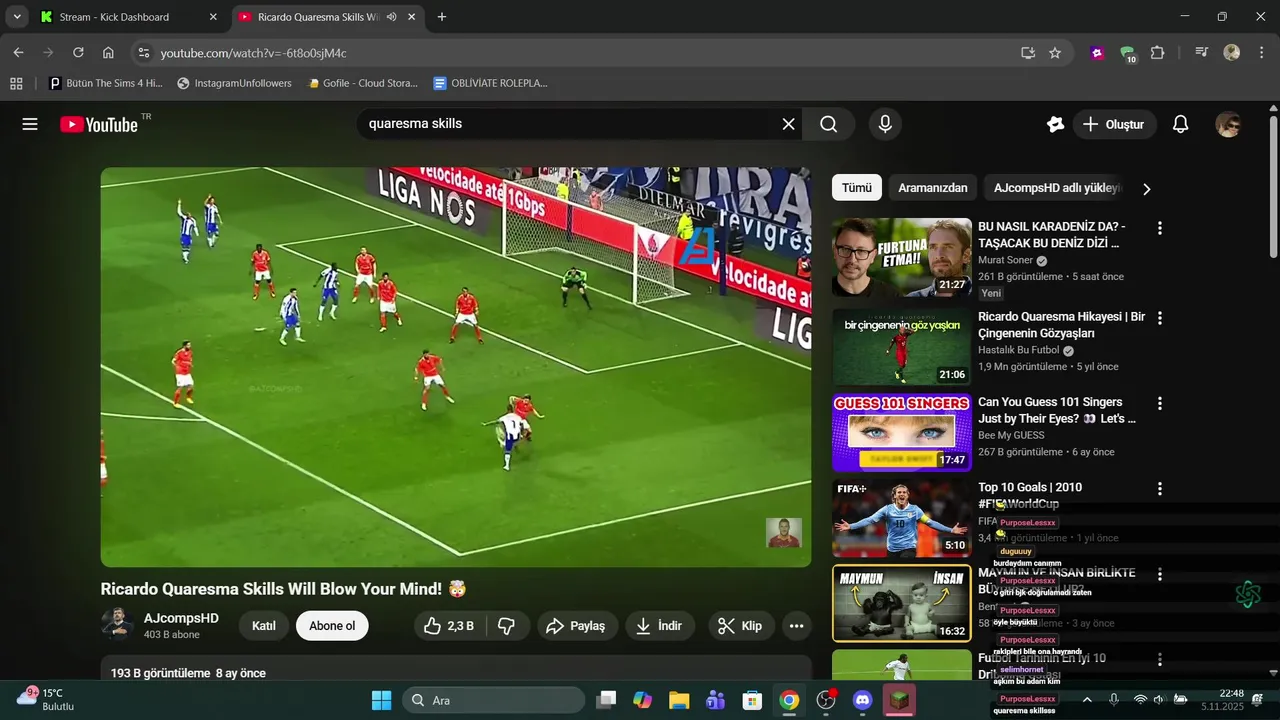The height and width of the screenshot is (720, 1280).
Task: Click the YouTube search magnifier button
Action: (x=829, y=124)
